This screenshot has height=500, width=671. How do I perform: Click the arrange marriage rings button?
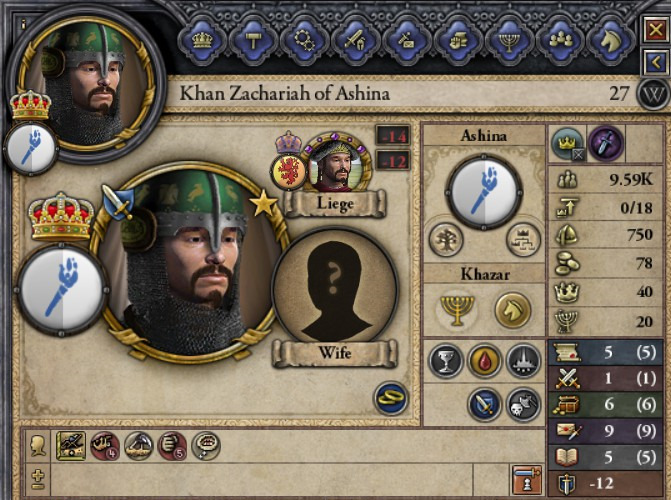click(x=391, y=398)
